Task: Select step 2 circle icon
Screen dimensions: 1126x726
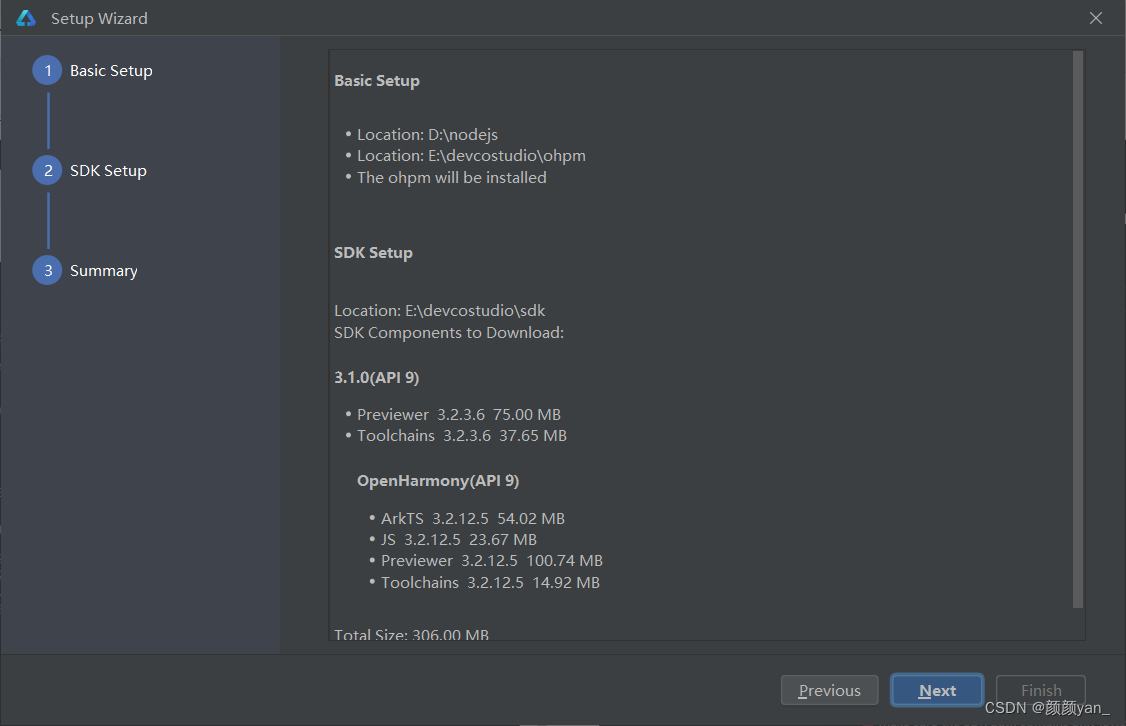Action: (47, 170)
